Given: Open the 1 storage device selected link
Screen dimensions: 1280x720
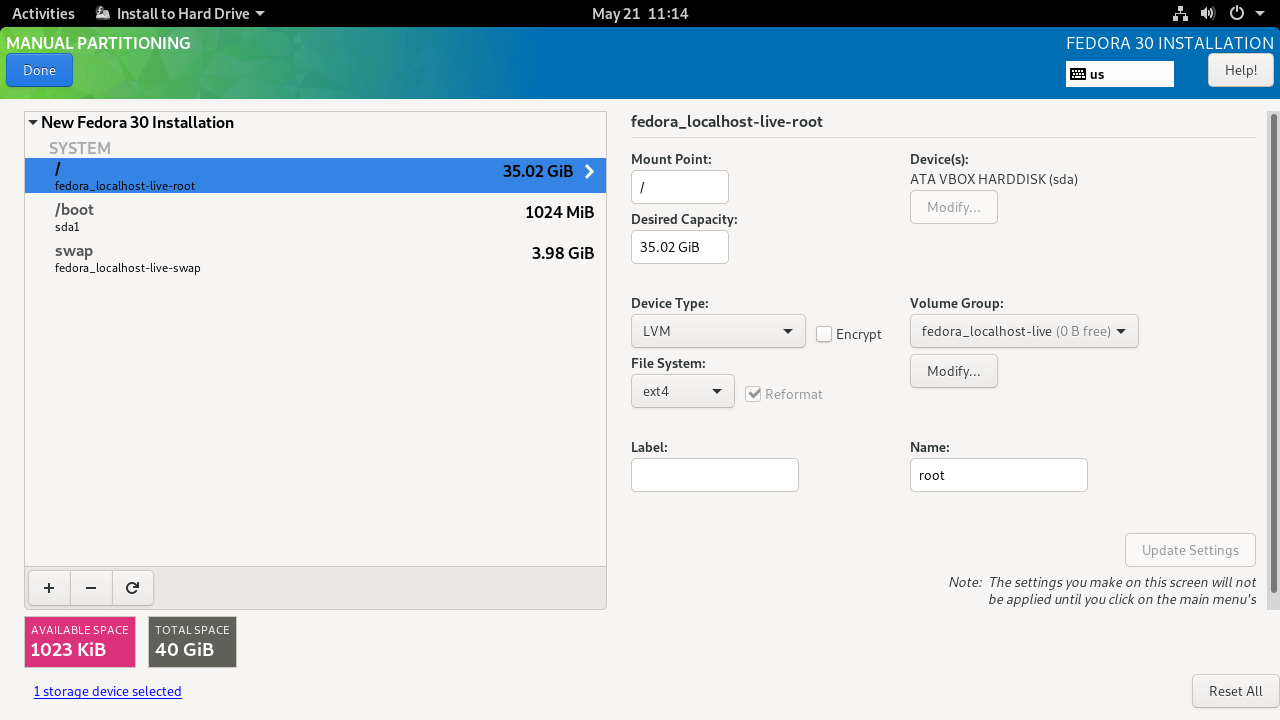Looking at the screenshot, I should point(108,691).
